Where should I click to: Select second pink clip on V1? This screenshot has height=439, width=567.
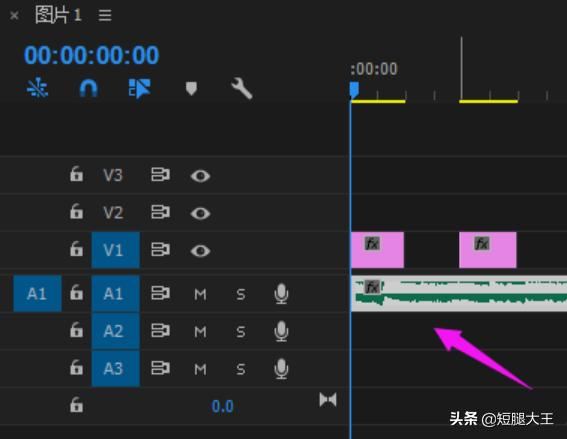pyautogui.click(x=488, y=250)
